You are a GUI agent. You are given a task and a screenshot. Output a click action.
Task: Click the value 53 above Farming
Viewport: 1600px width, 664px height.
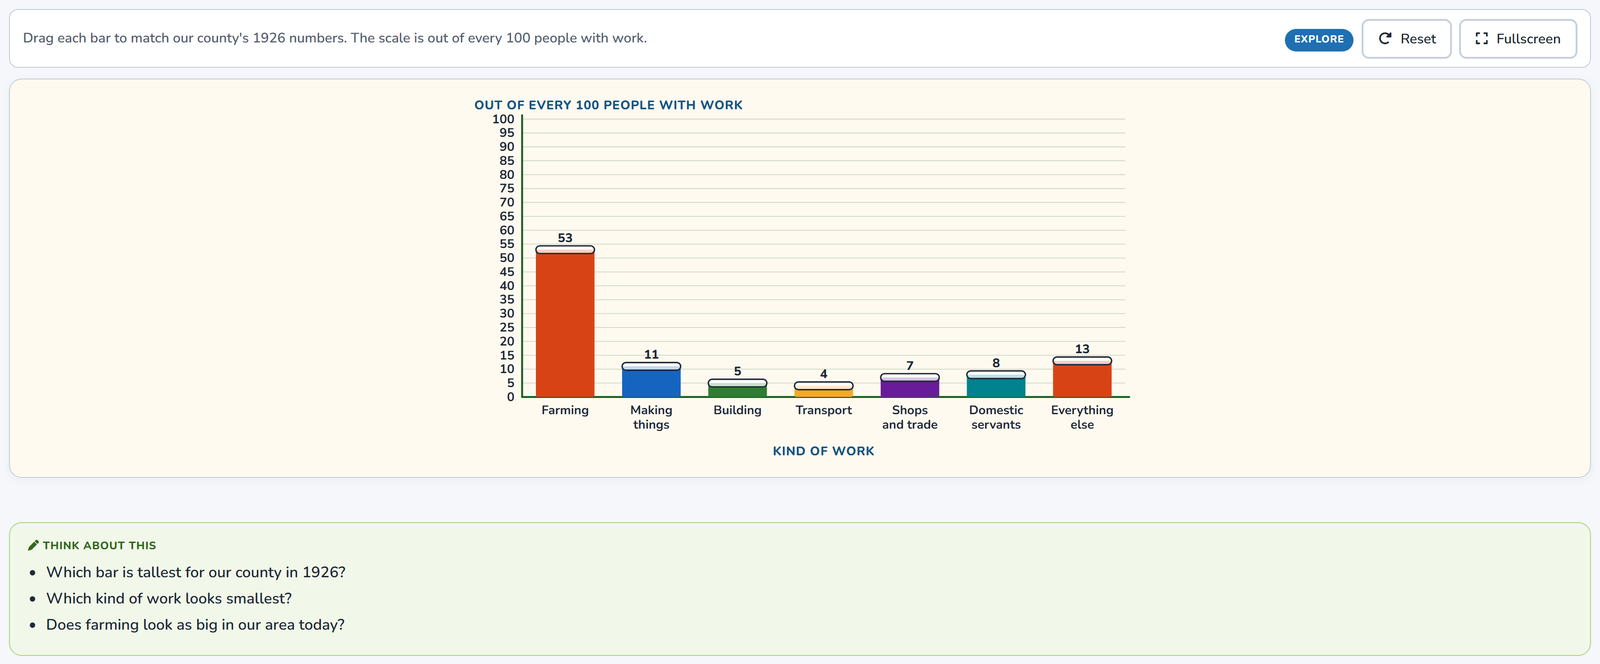coord(565,238)
